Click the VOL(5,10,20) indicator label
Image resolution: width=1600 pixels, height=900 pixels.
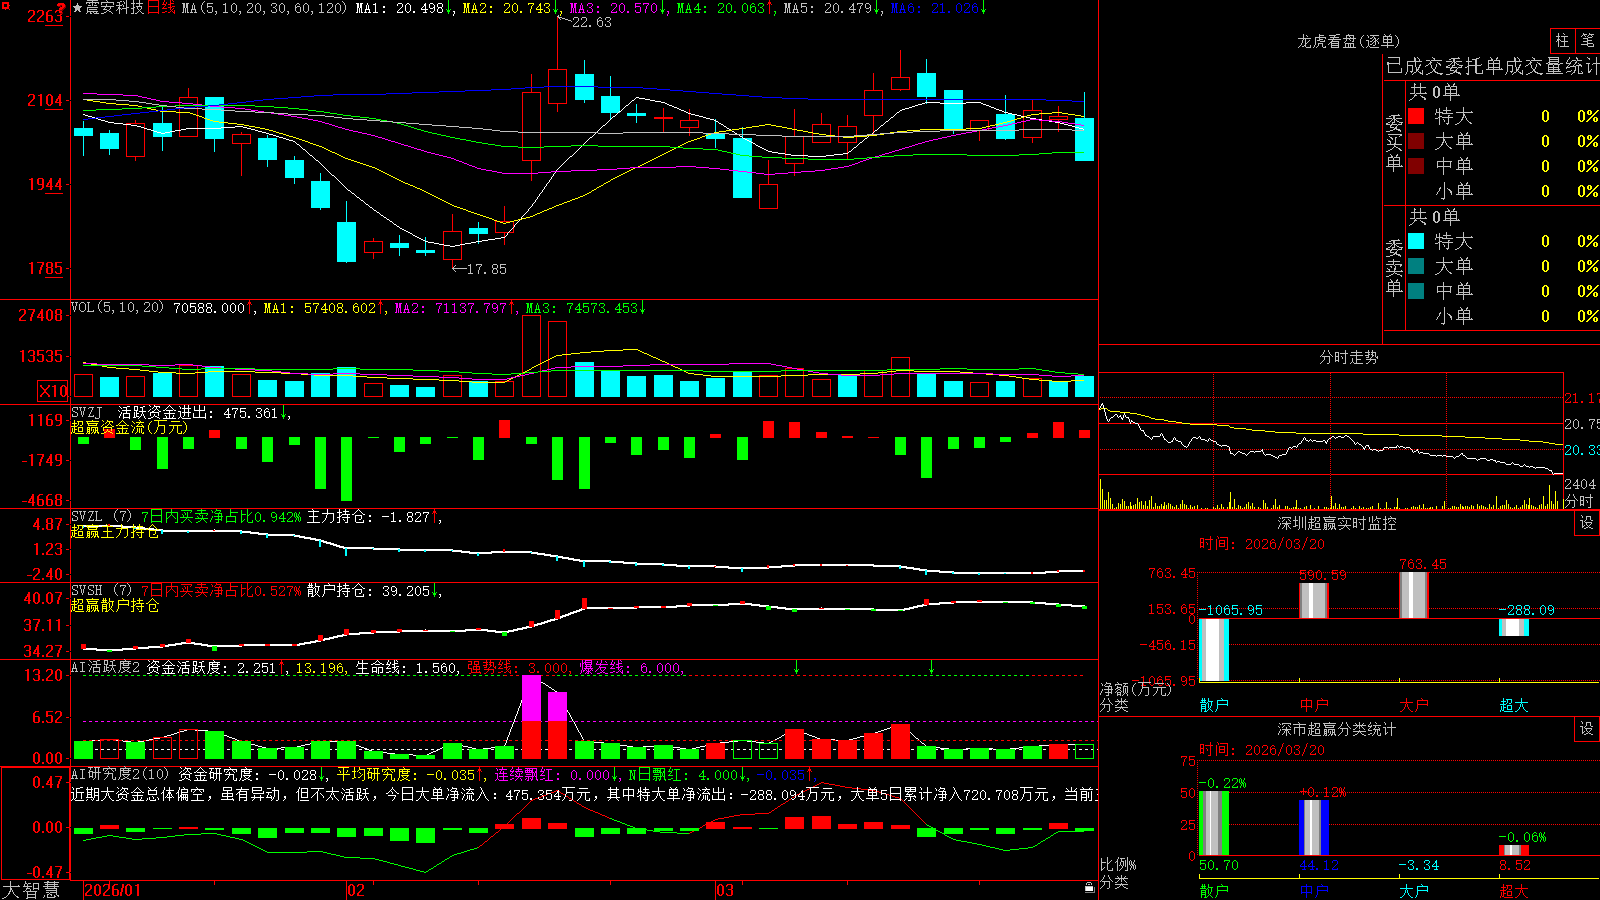pyautogui.click(x=117, y=308)
